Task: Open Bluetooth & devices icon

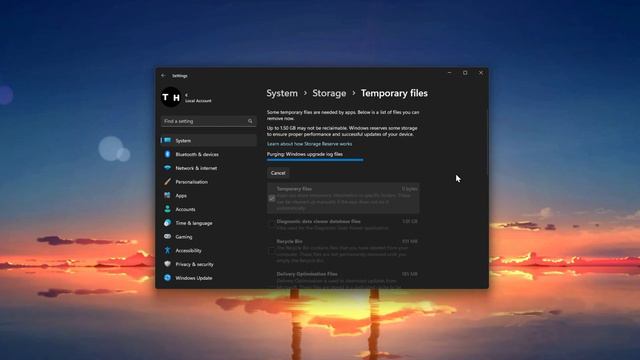Action: click(167, 154)
